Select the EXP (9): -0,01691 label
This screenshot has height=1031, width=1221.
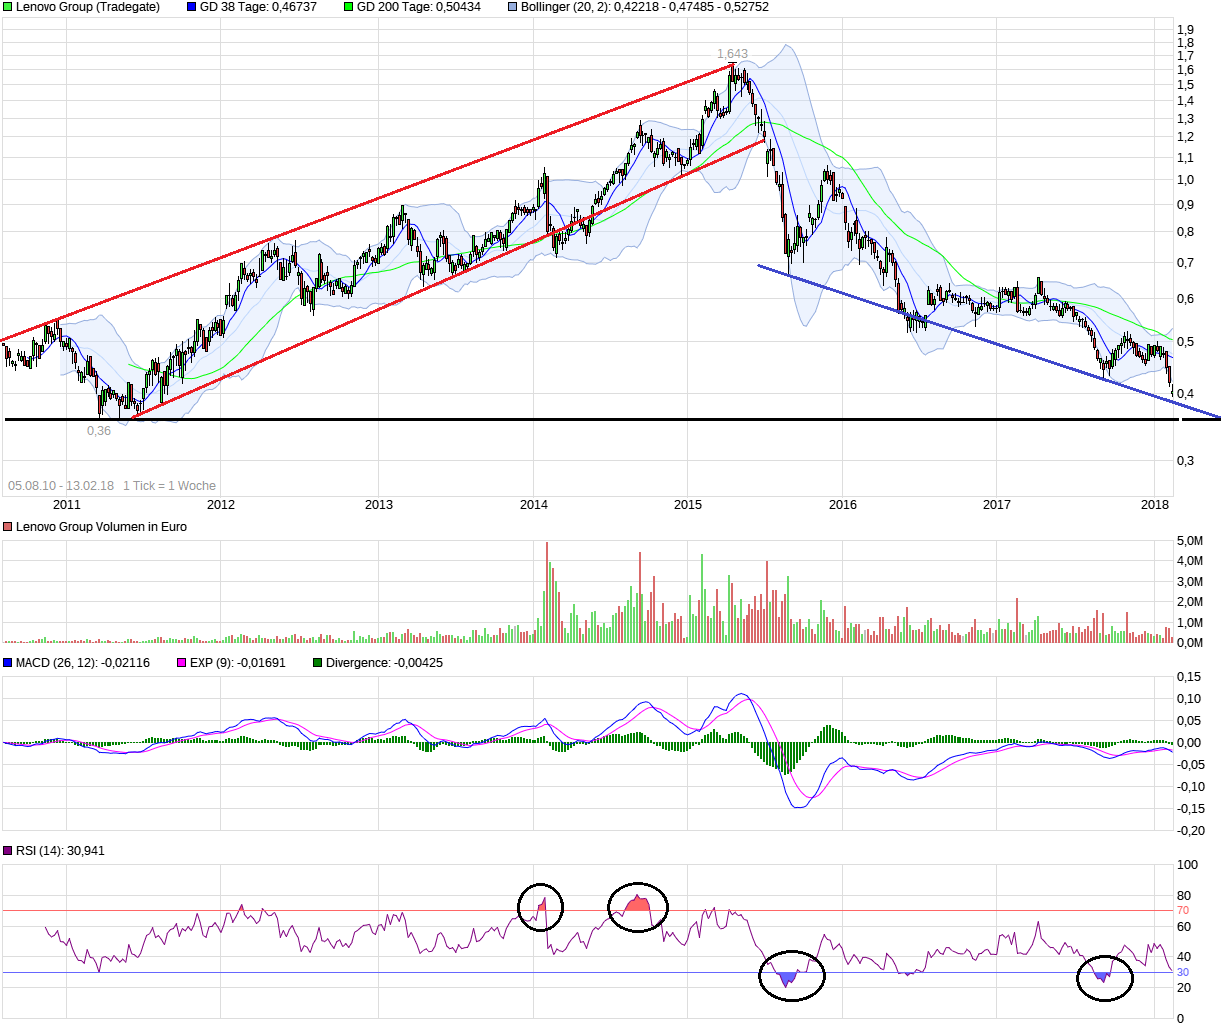237,663
